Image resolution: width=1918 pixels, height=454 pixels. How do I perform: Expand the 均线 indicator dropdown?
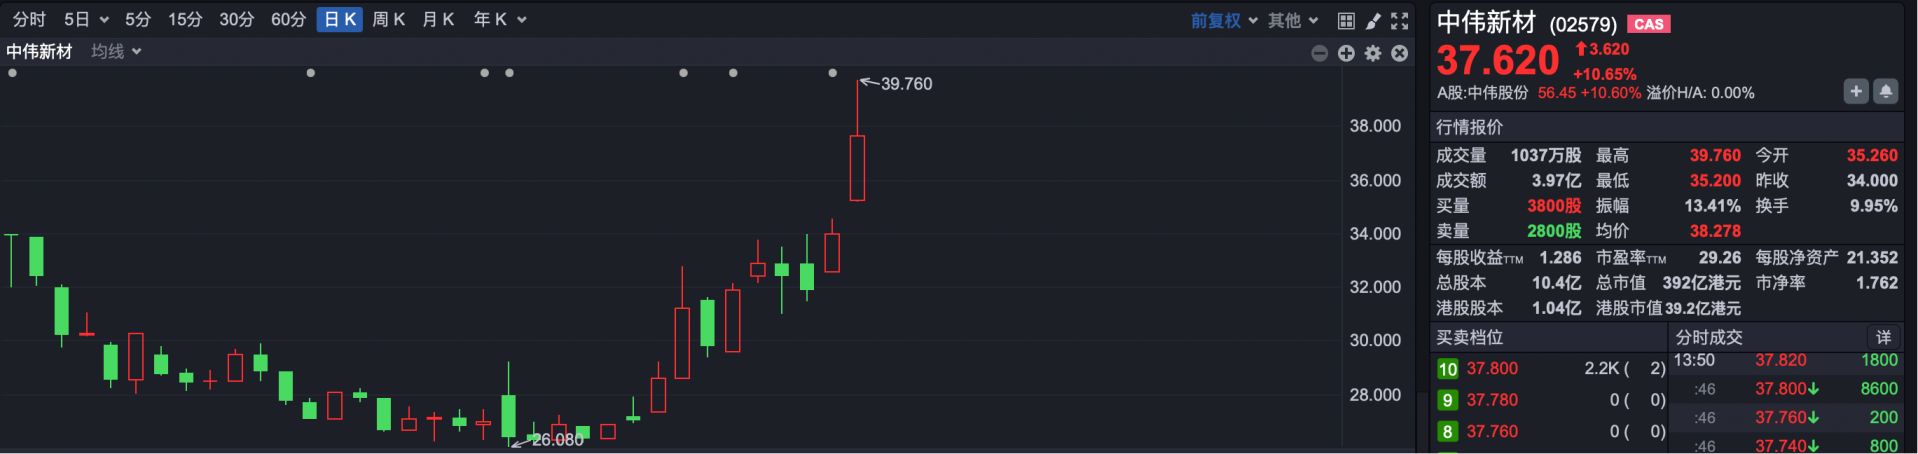coord(116,51)
